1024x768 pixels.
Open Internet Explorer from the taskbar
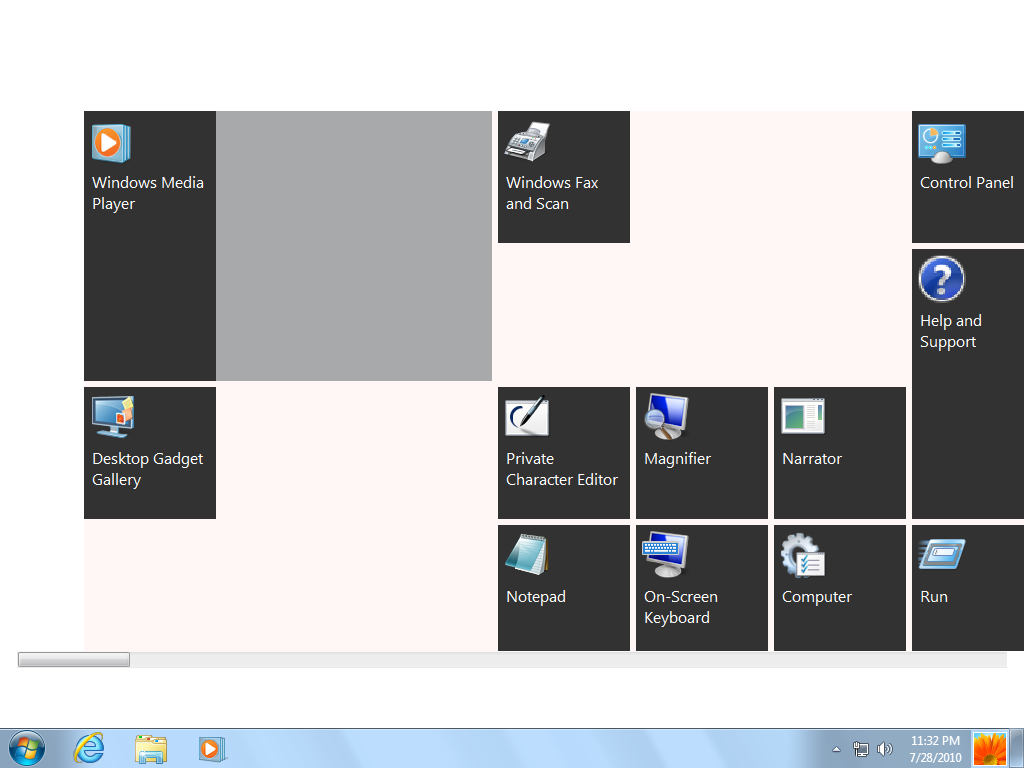pos(89,748)
